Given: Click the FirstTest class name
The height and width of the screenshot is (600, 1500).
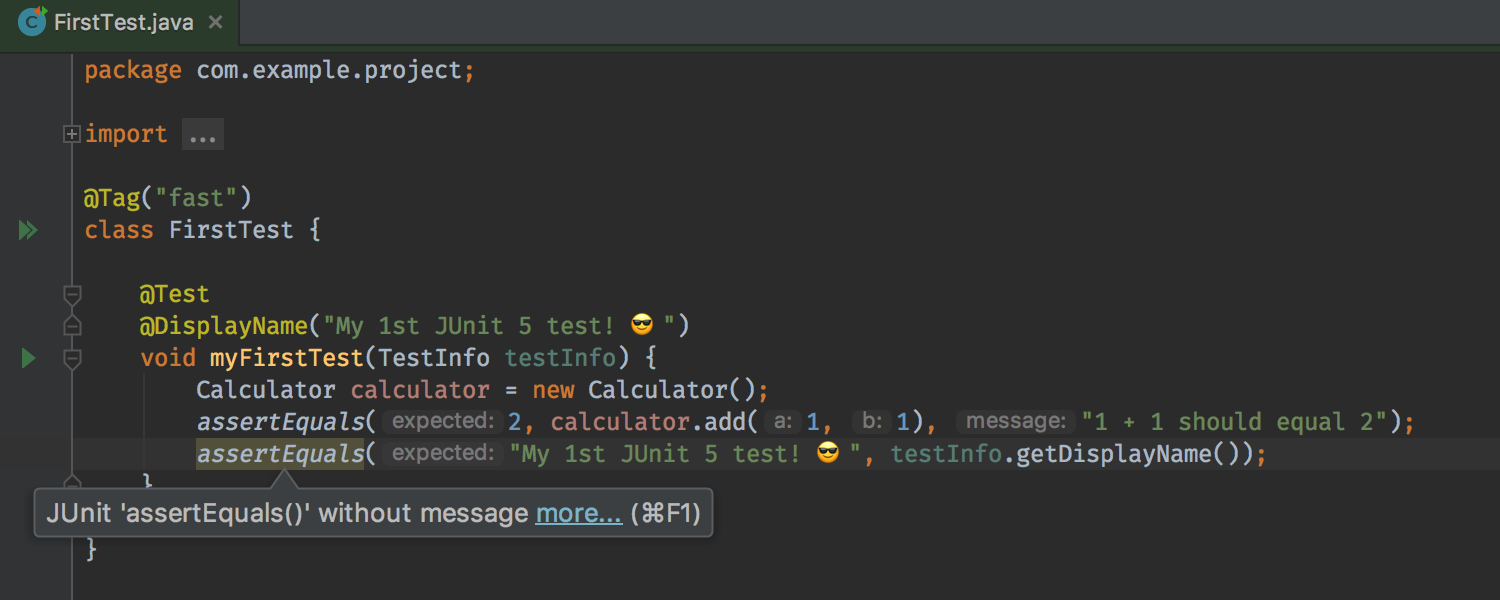Looking at the screenshot, I should click(x=231, y=230).
